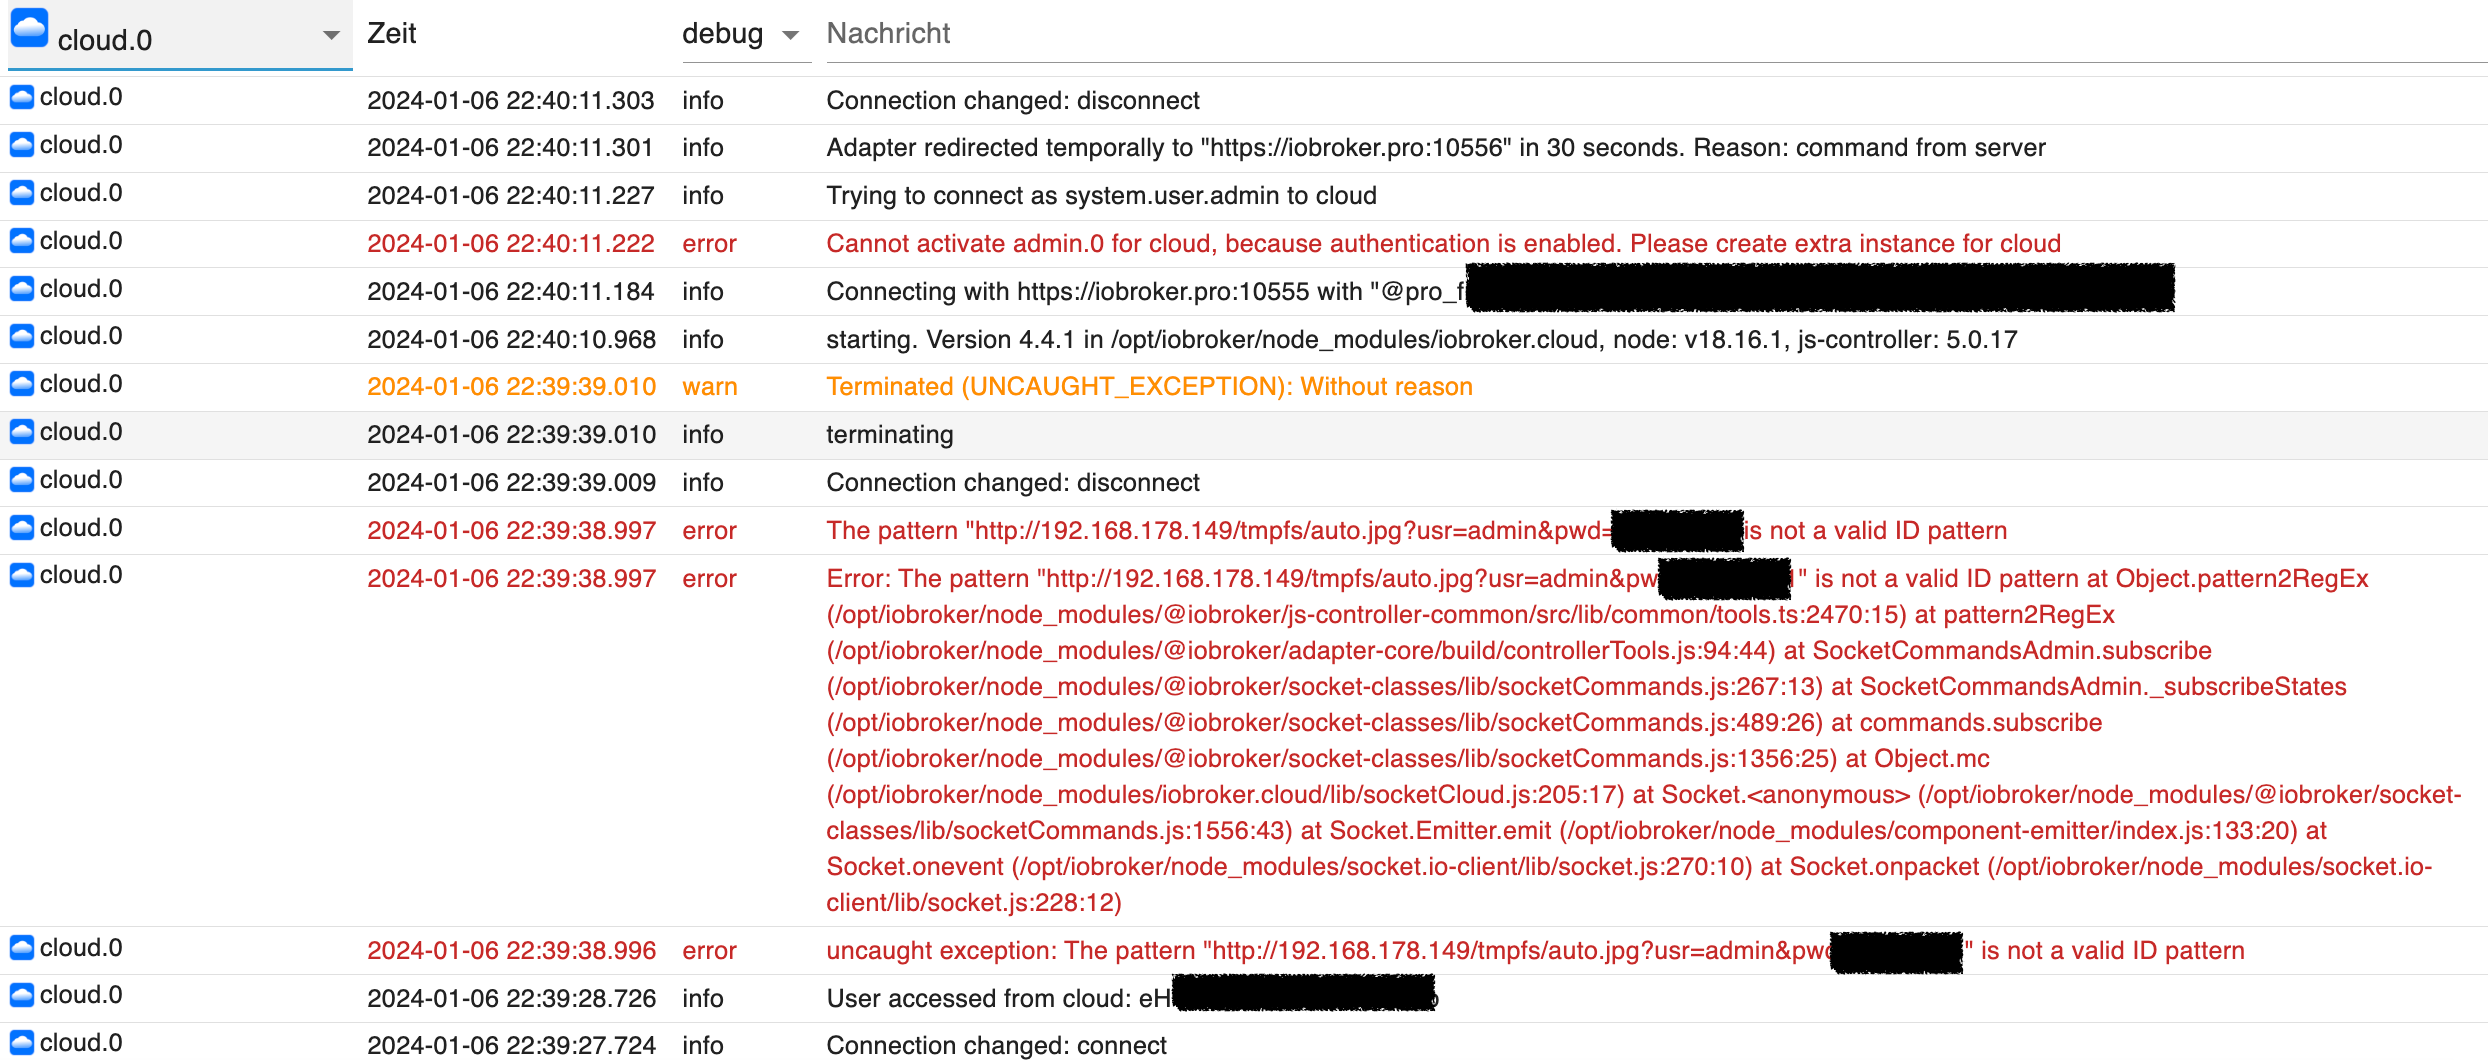Click cloud icon on 'Cannot activate admin.0' row
2488x1060 pixels.
coord(22,241)
